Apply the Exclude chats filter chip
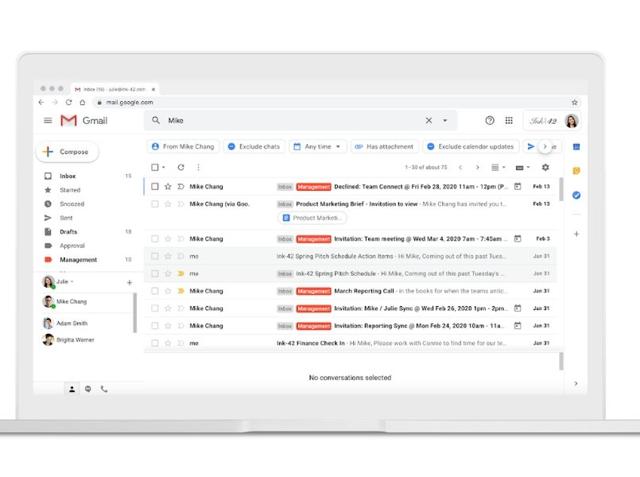This screenshot has height=477, width=640. [254, 146]
